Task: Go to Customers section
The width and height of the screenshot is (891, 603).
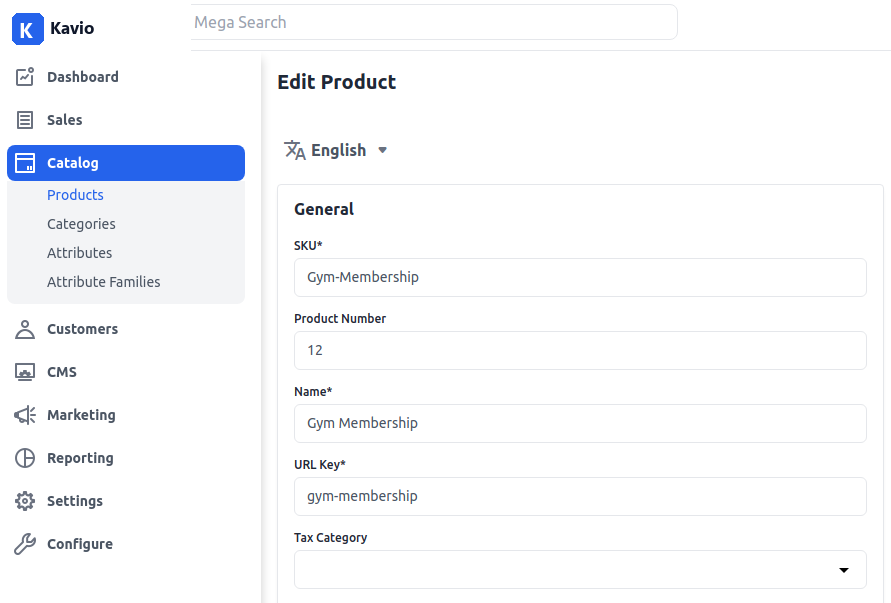Action: [x=82, y=329]
